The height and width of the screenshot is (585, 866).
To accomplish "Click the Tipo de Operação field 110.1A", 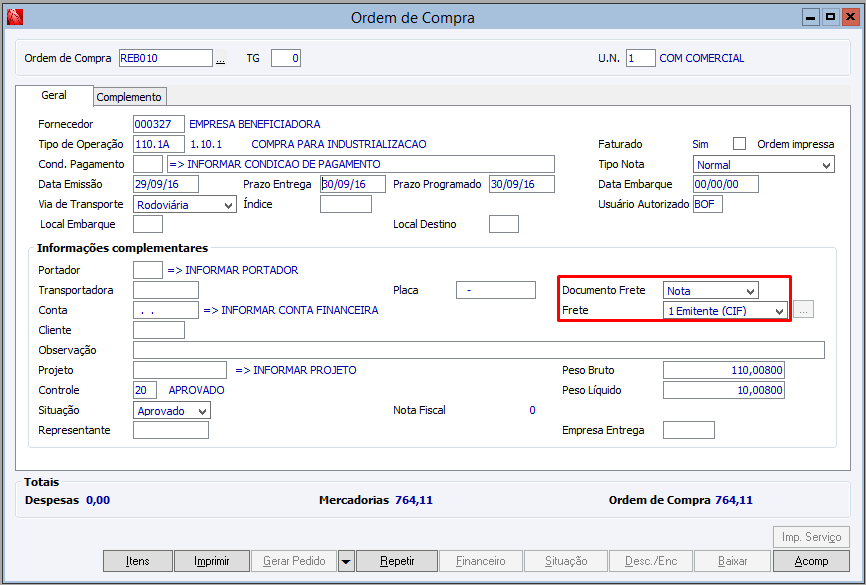I will pos(159,144).
